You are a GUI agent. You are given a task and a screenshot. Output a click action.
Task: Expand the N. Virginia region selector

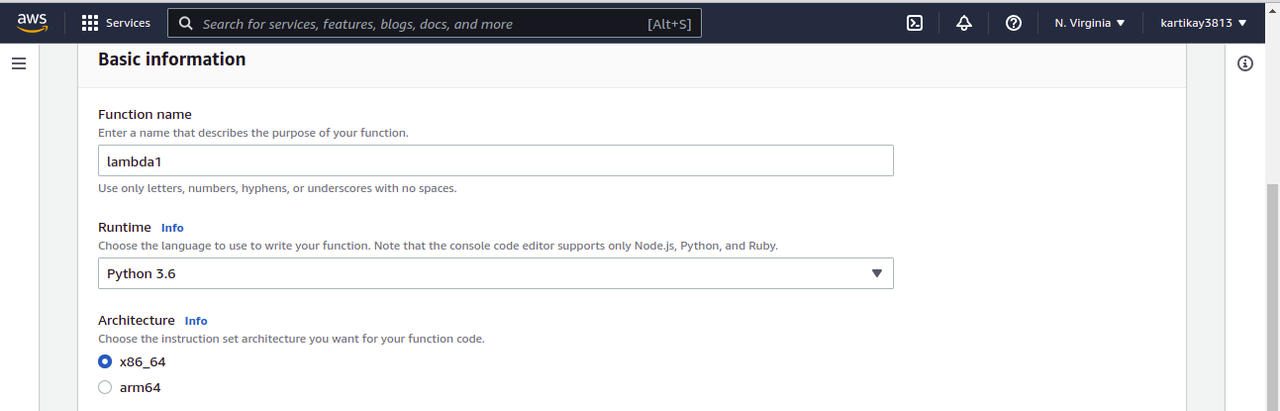(1090, 23)
